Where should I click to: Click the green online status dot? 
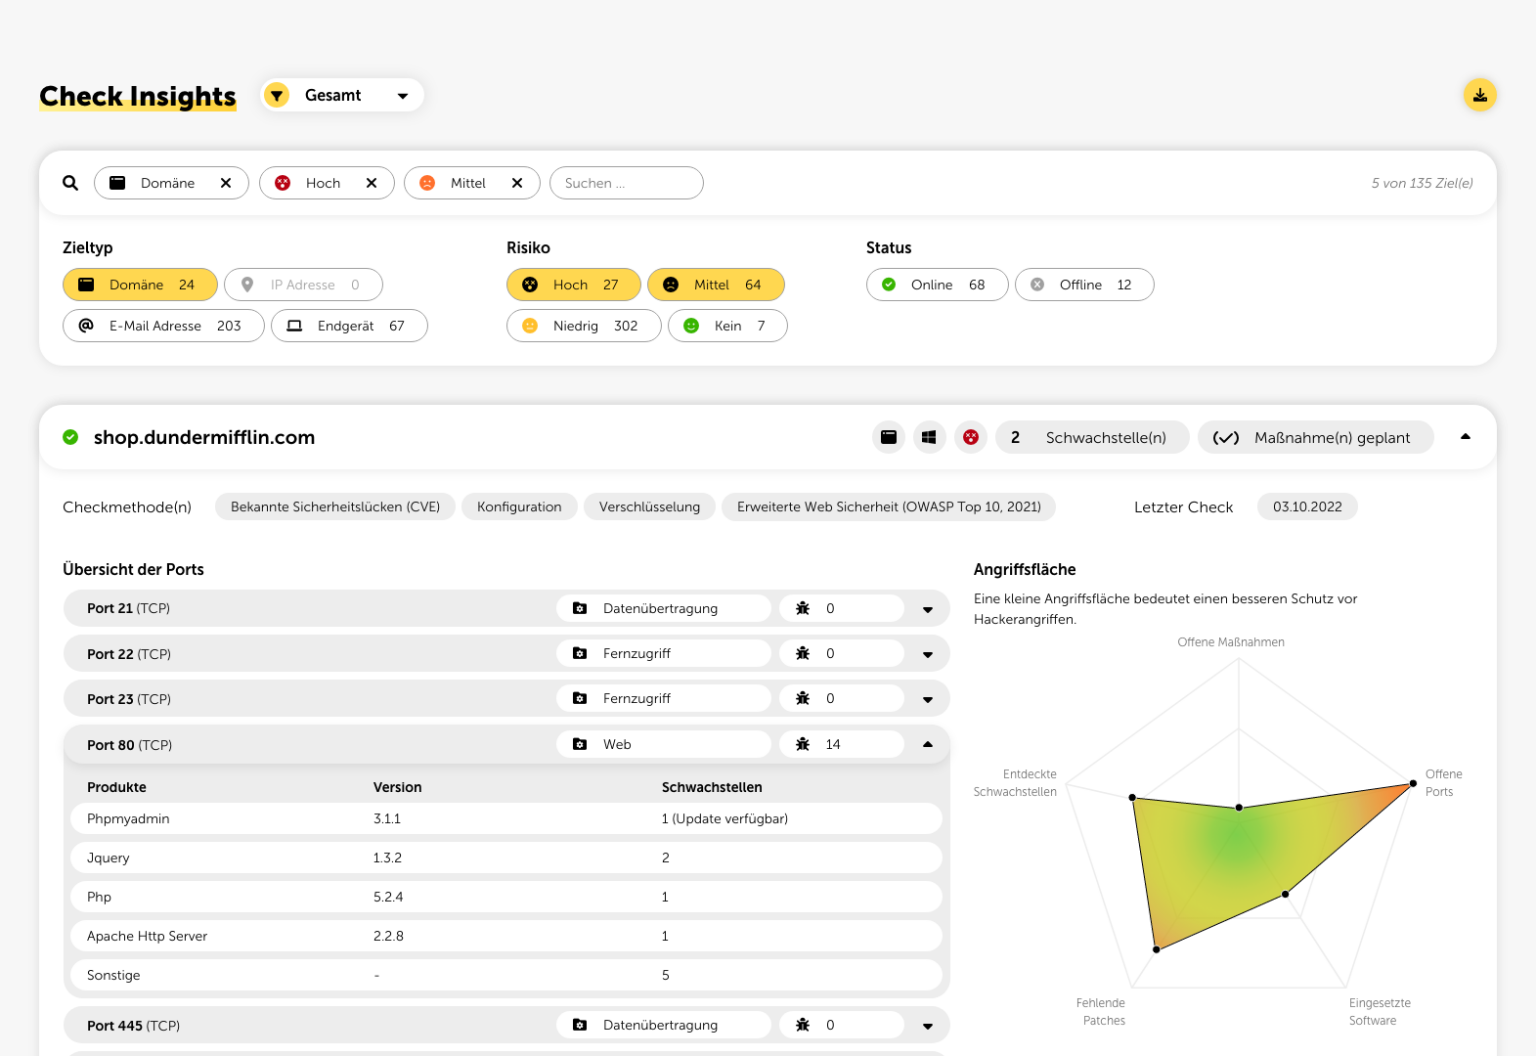point(70,437)
